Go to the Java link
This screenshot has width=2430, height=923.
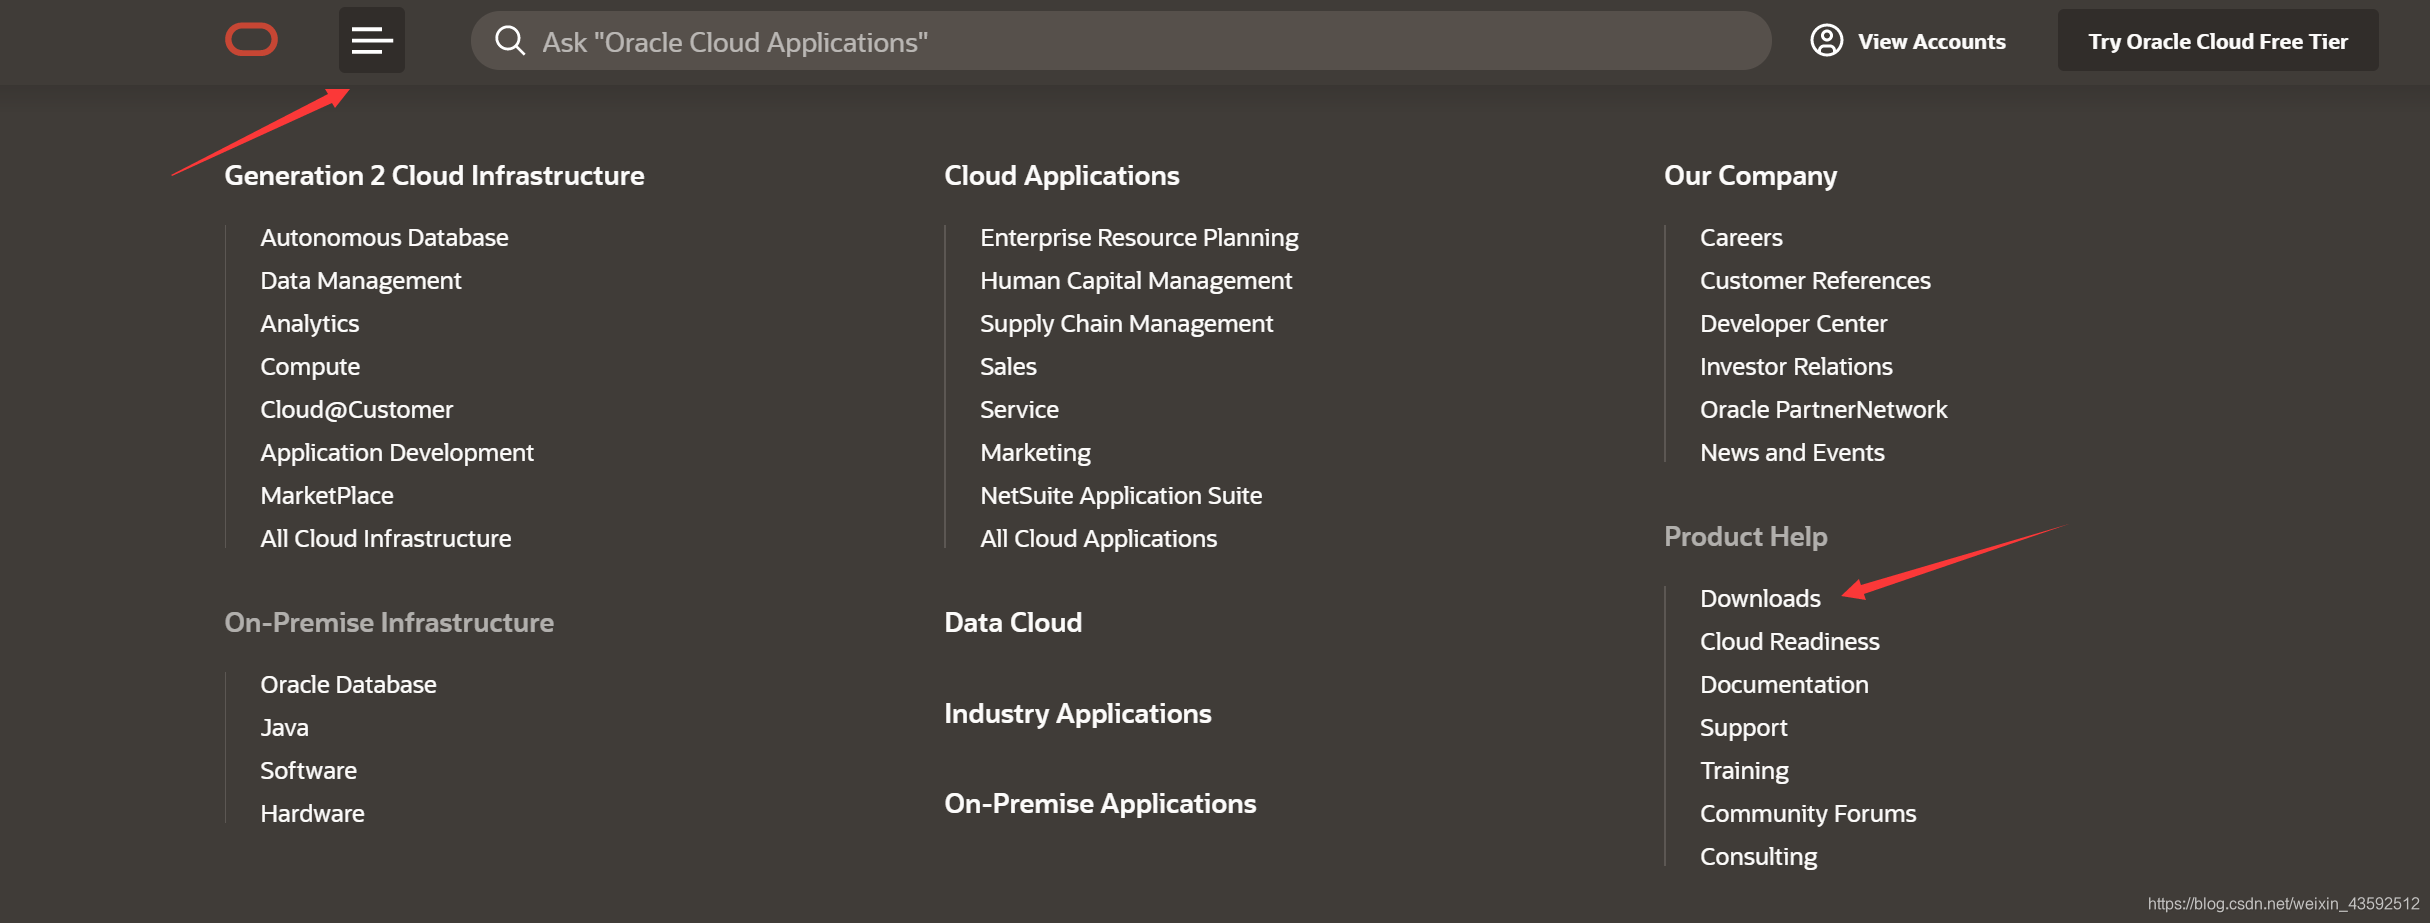[284, 727]
